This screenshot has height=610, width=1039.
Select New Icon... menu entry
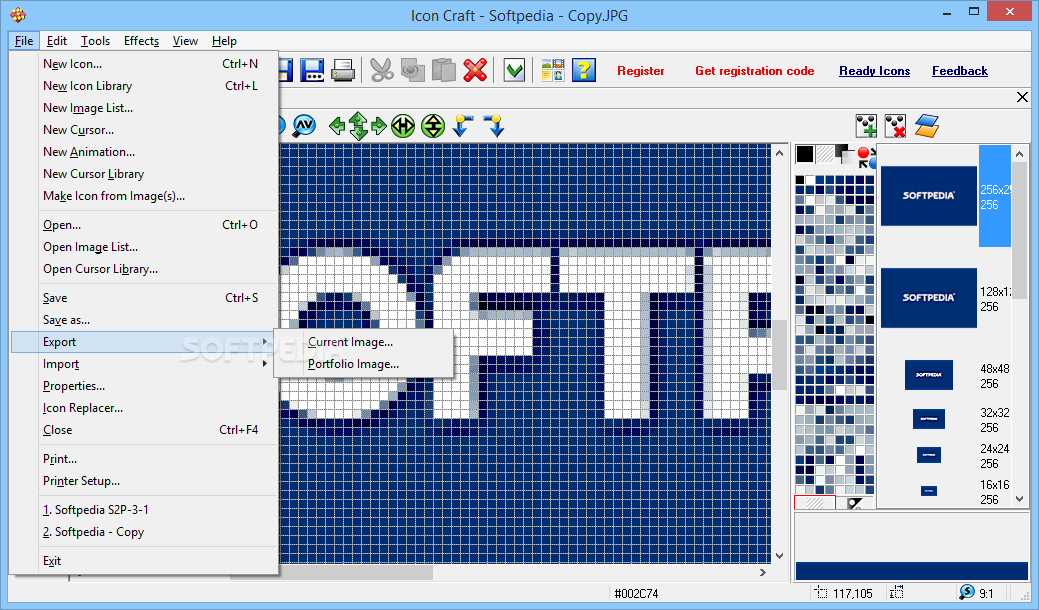[x=143, y=64]
